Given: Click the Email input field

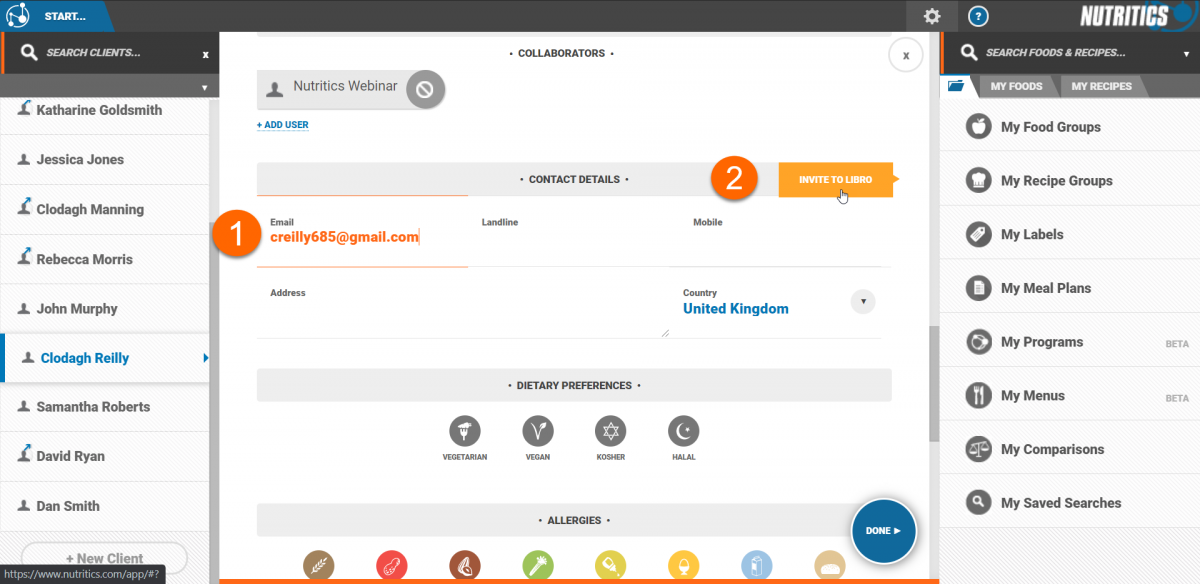Looking at the screenshot, I should [360, 238].
